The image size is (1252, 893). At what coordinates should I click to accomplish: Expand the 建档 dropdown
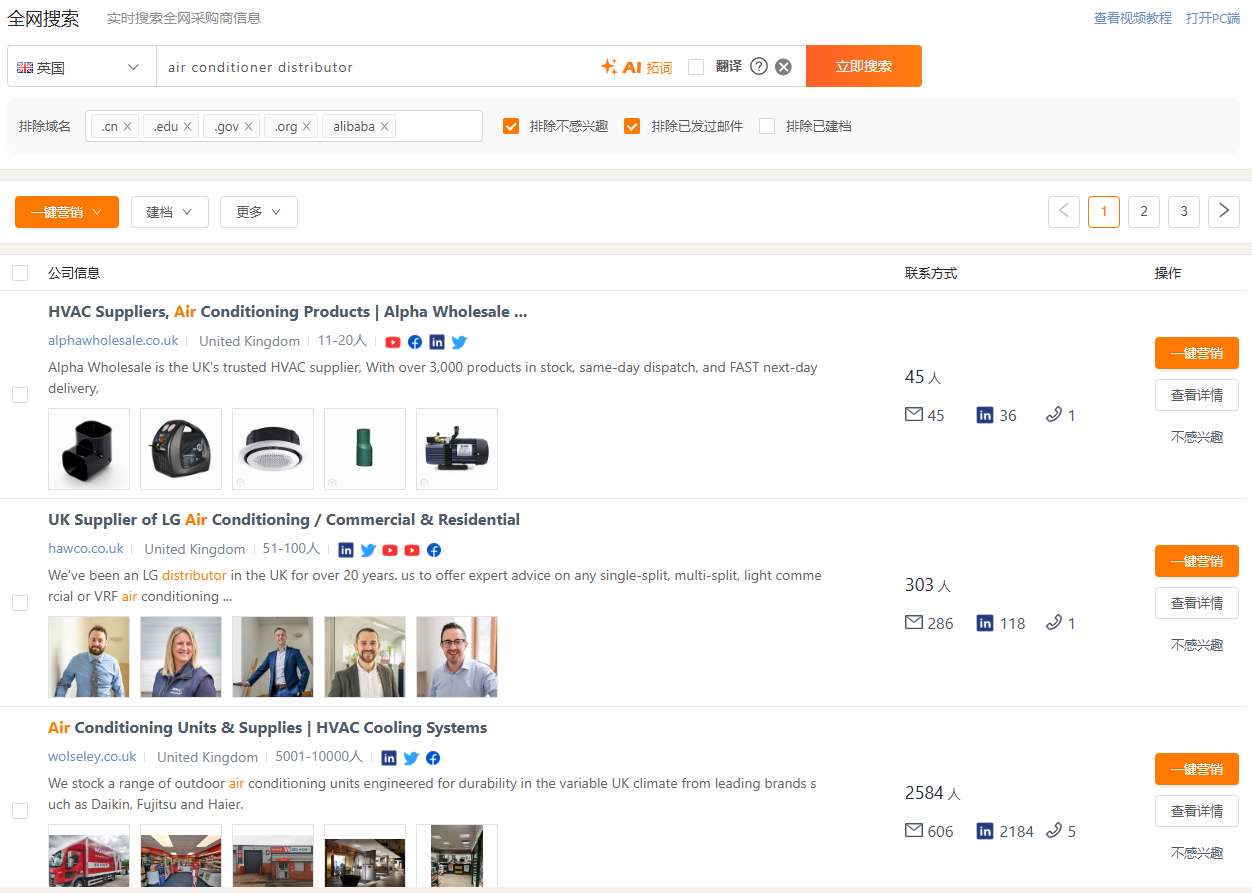pos(170,212)
